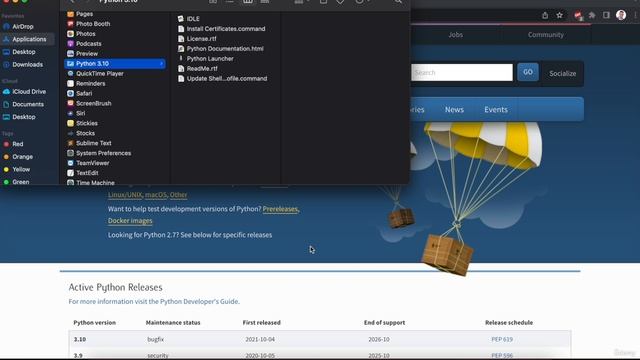Open the Prereleases link

280,209
